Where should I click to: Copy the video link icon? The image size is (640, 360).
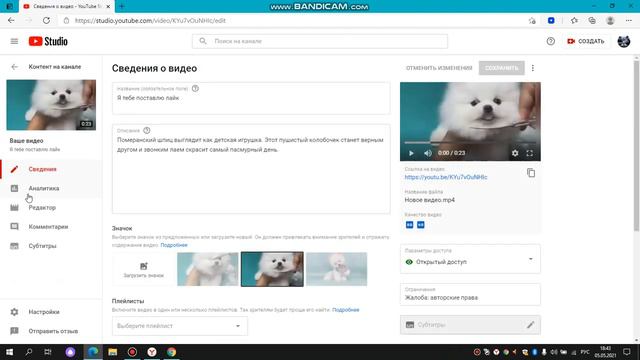531,173
